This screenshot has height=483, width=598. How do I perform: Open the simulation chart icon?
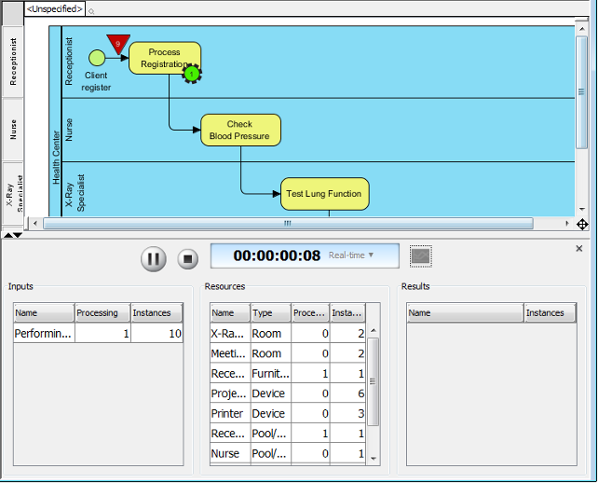click(x=421, y=256)
